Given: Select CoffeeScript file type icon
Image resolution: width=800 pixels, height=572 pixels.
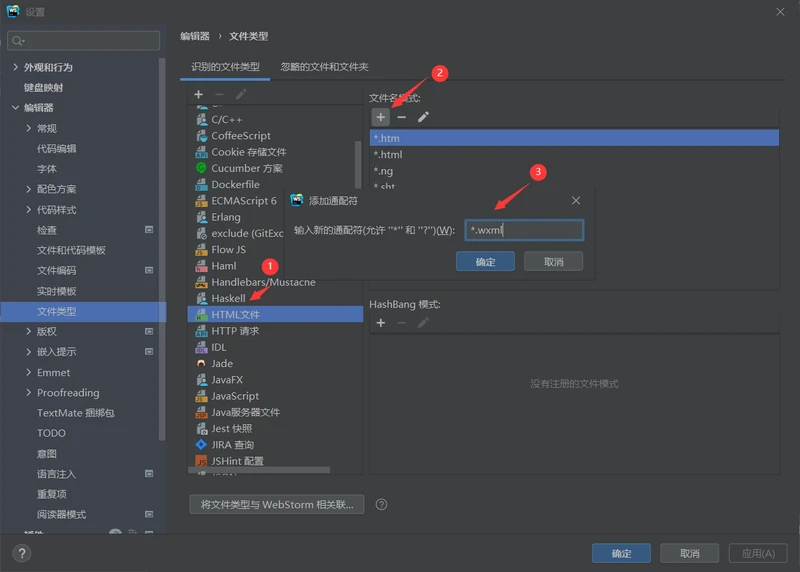Looking at the screenshot, I should [x=202, y=136].
